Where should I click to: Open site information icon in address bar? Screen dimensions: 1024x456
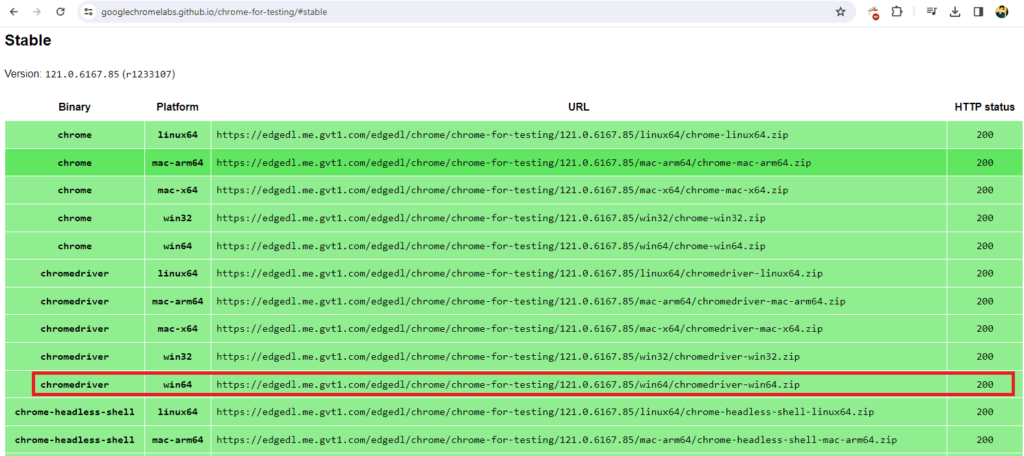tap(89, 12)
